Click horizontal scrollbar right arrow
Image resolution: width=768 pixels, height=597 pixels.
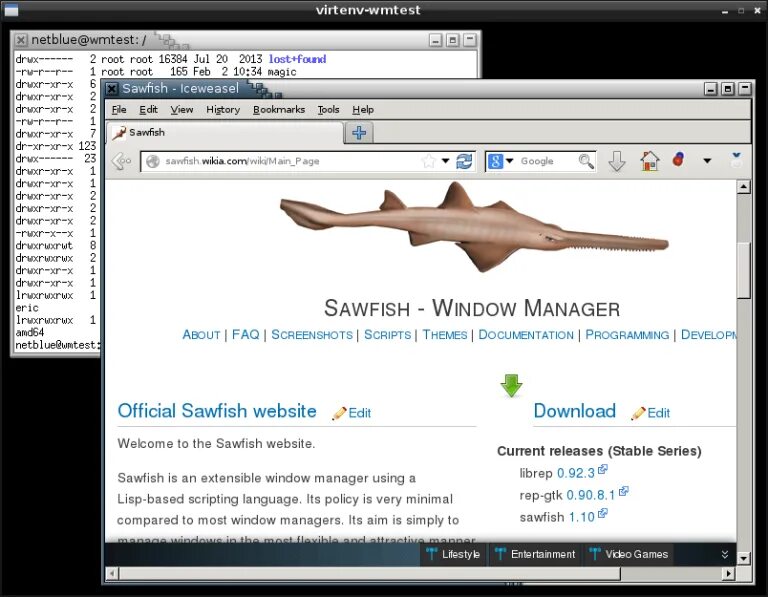click(x=729, y=573)
